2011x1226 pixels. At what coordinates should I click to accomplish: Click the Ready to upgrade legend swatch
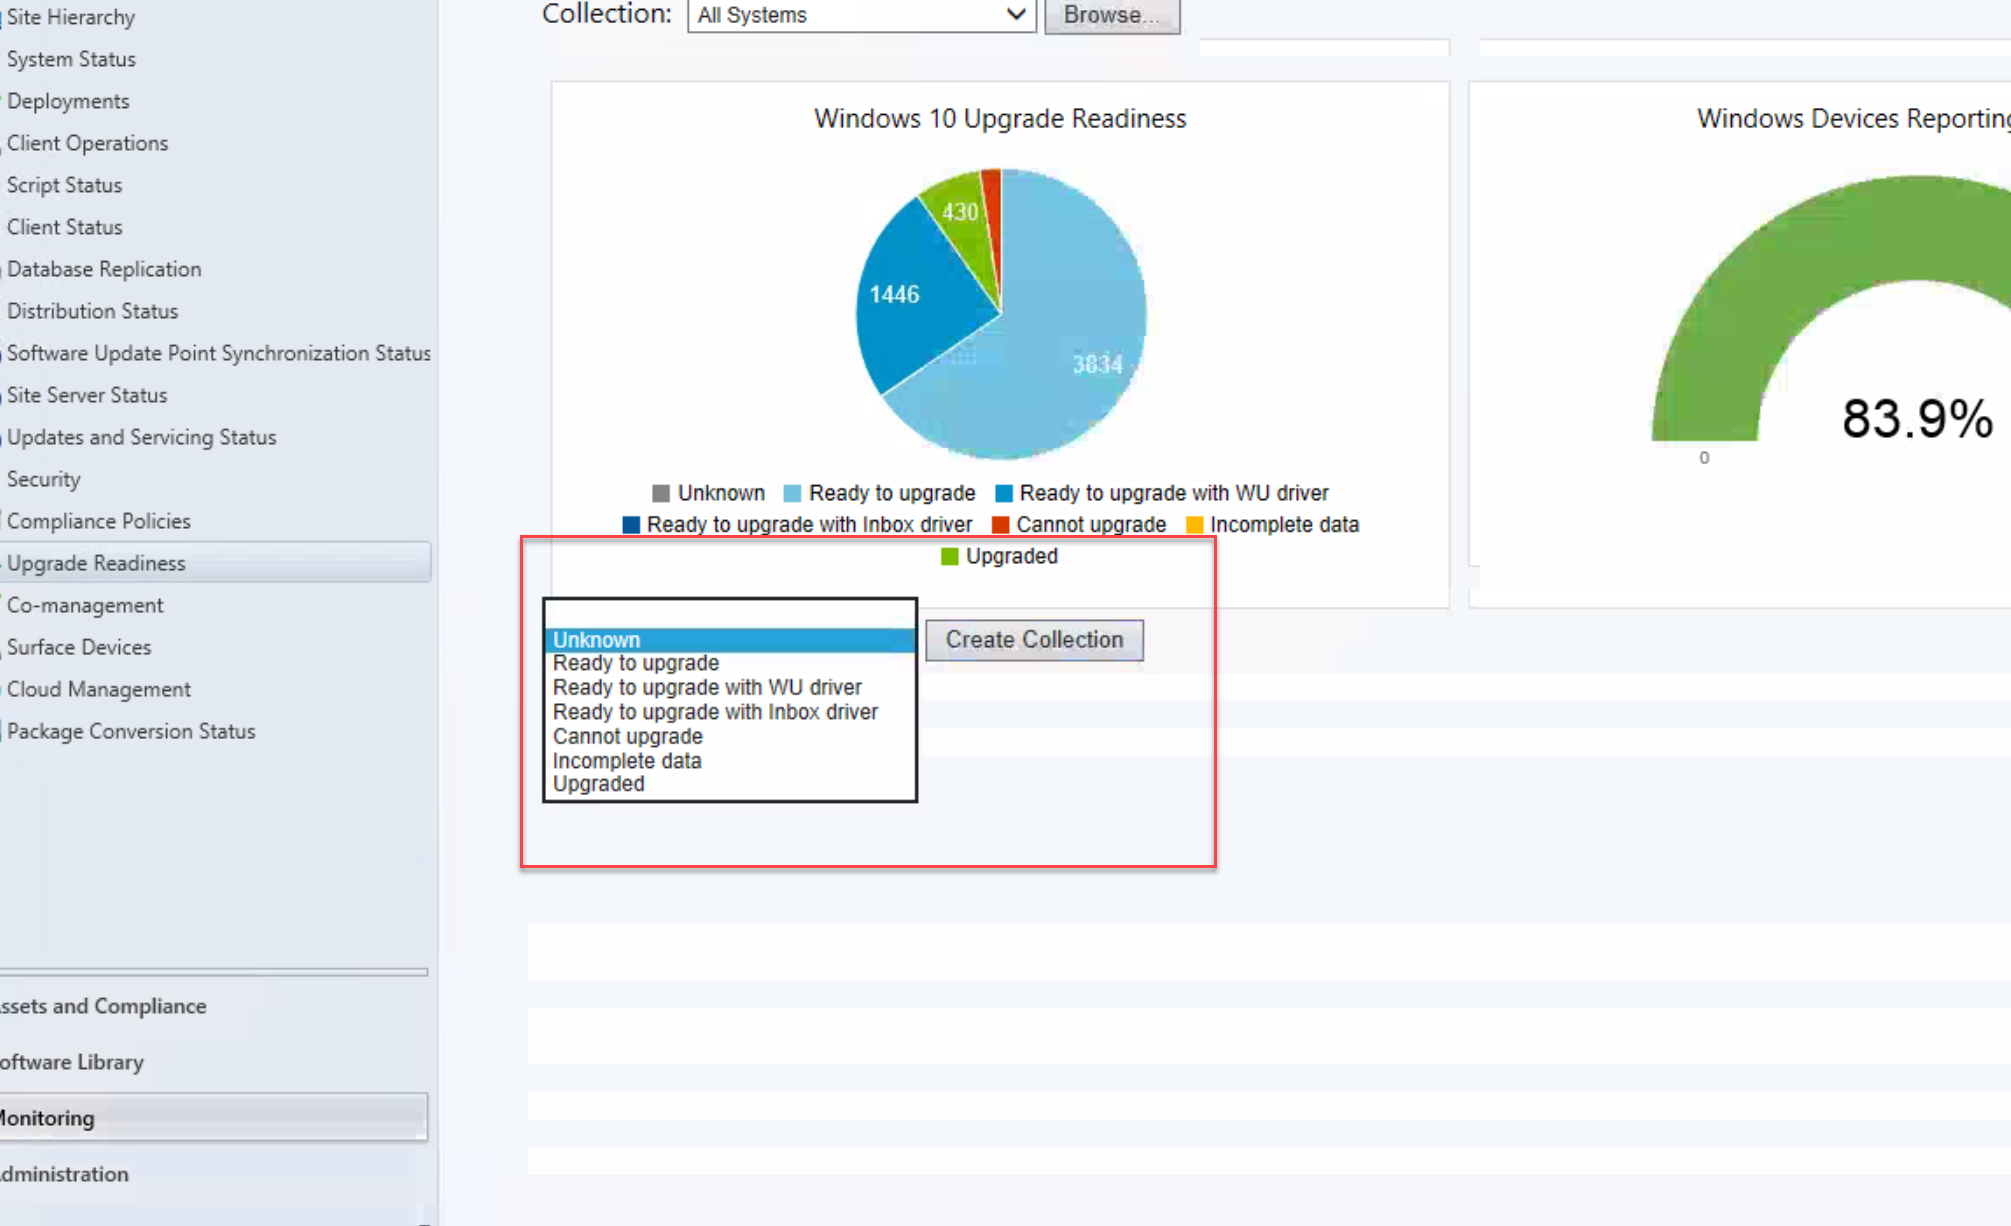point(792,493)
